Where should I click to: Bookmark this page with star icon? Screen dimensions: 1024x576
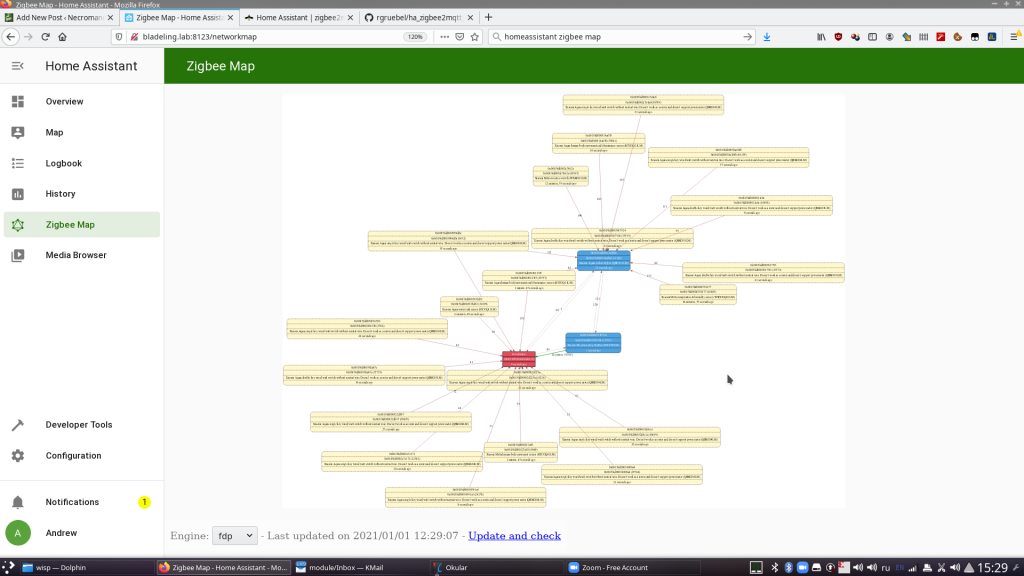(x=475, y=37)
